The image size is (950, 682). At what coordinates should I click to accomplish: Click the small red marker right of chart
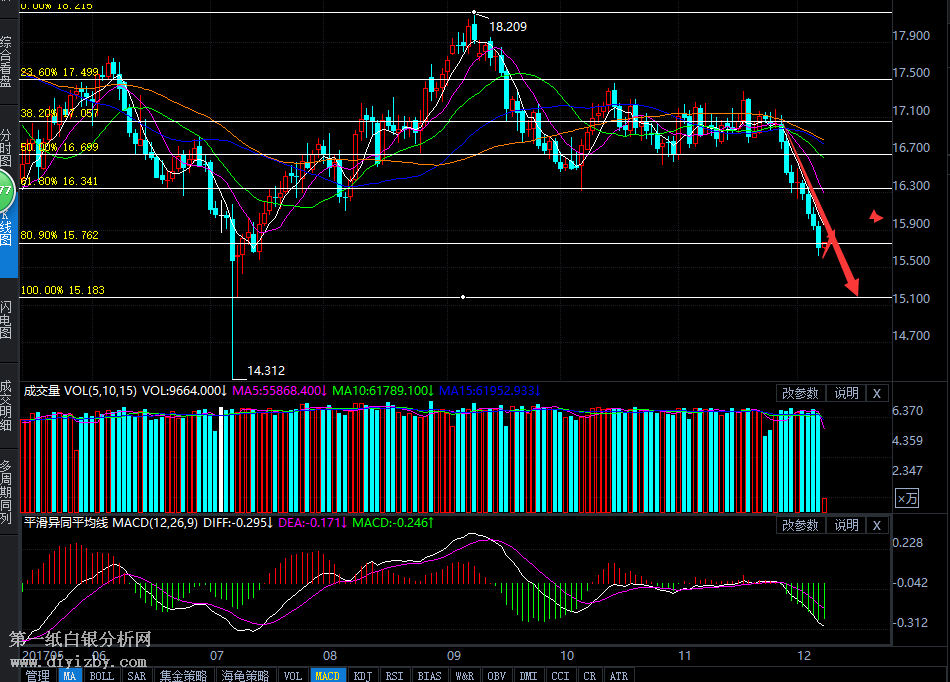click(x=875, y=216)
